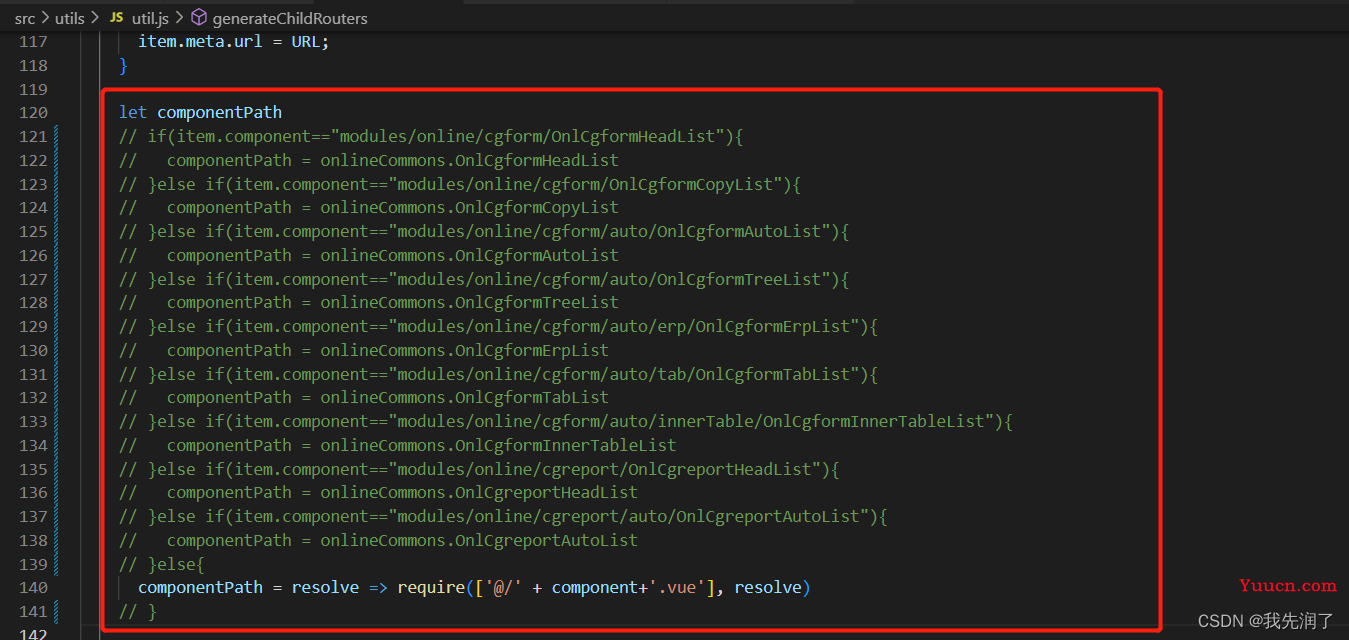Click line number 127 in gutter
This screenshot has width=1349, height=640.
(34, 279)
